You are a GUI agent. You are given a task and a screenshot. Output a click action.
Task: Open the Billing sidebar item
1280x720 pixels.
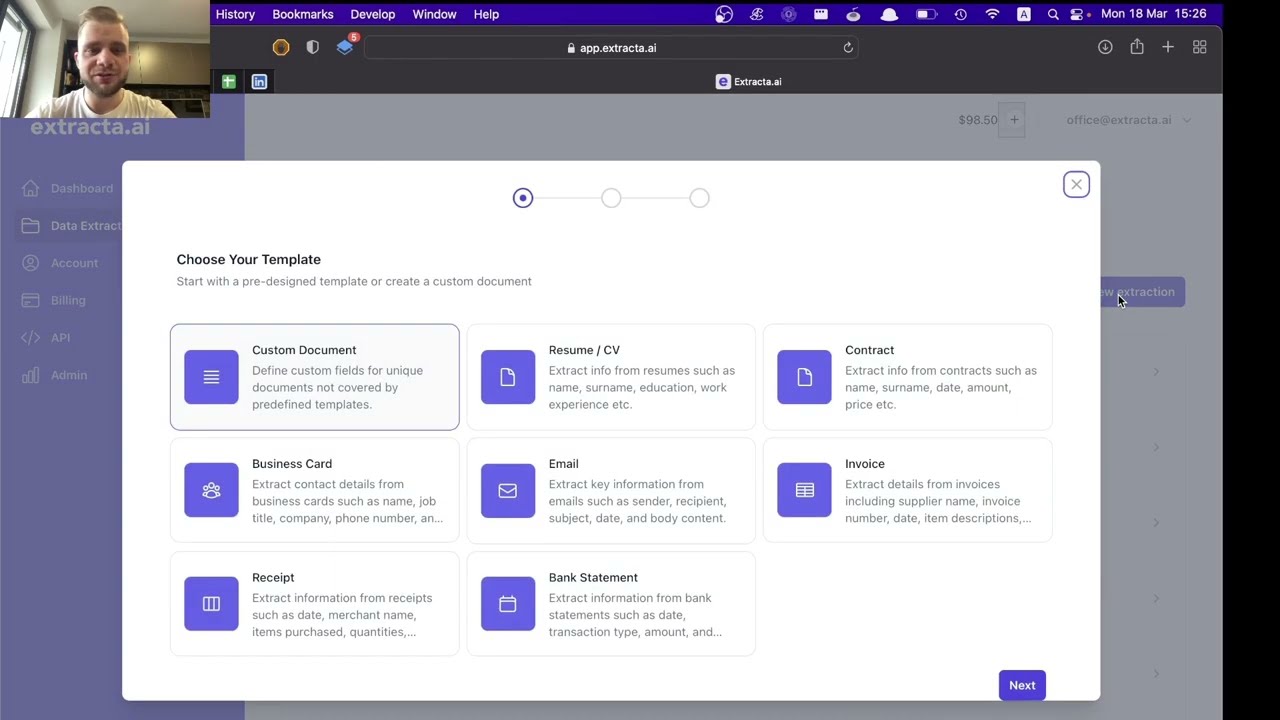68,300
